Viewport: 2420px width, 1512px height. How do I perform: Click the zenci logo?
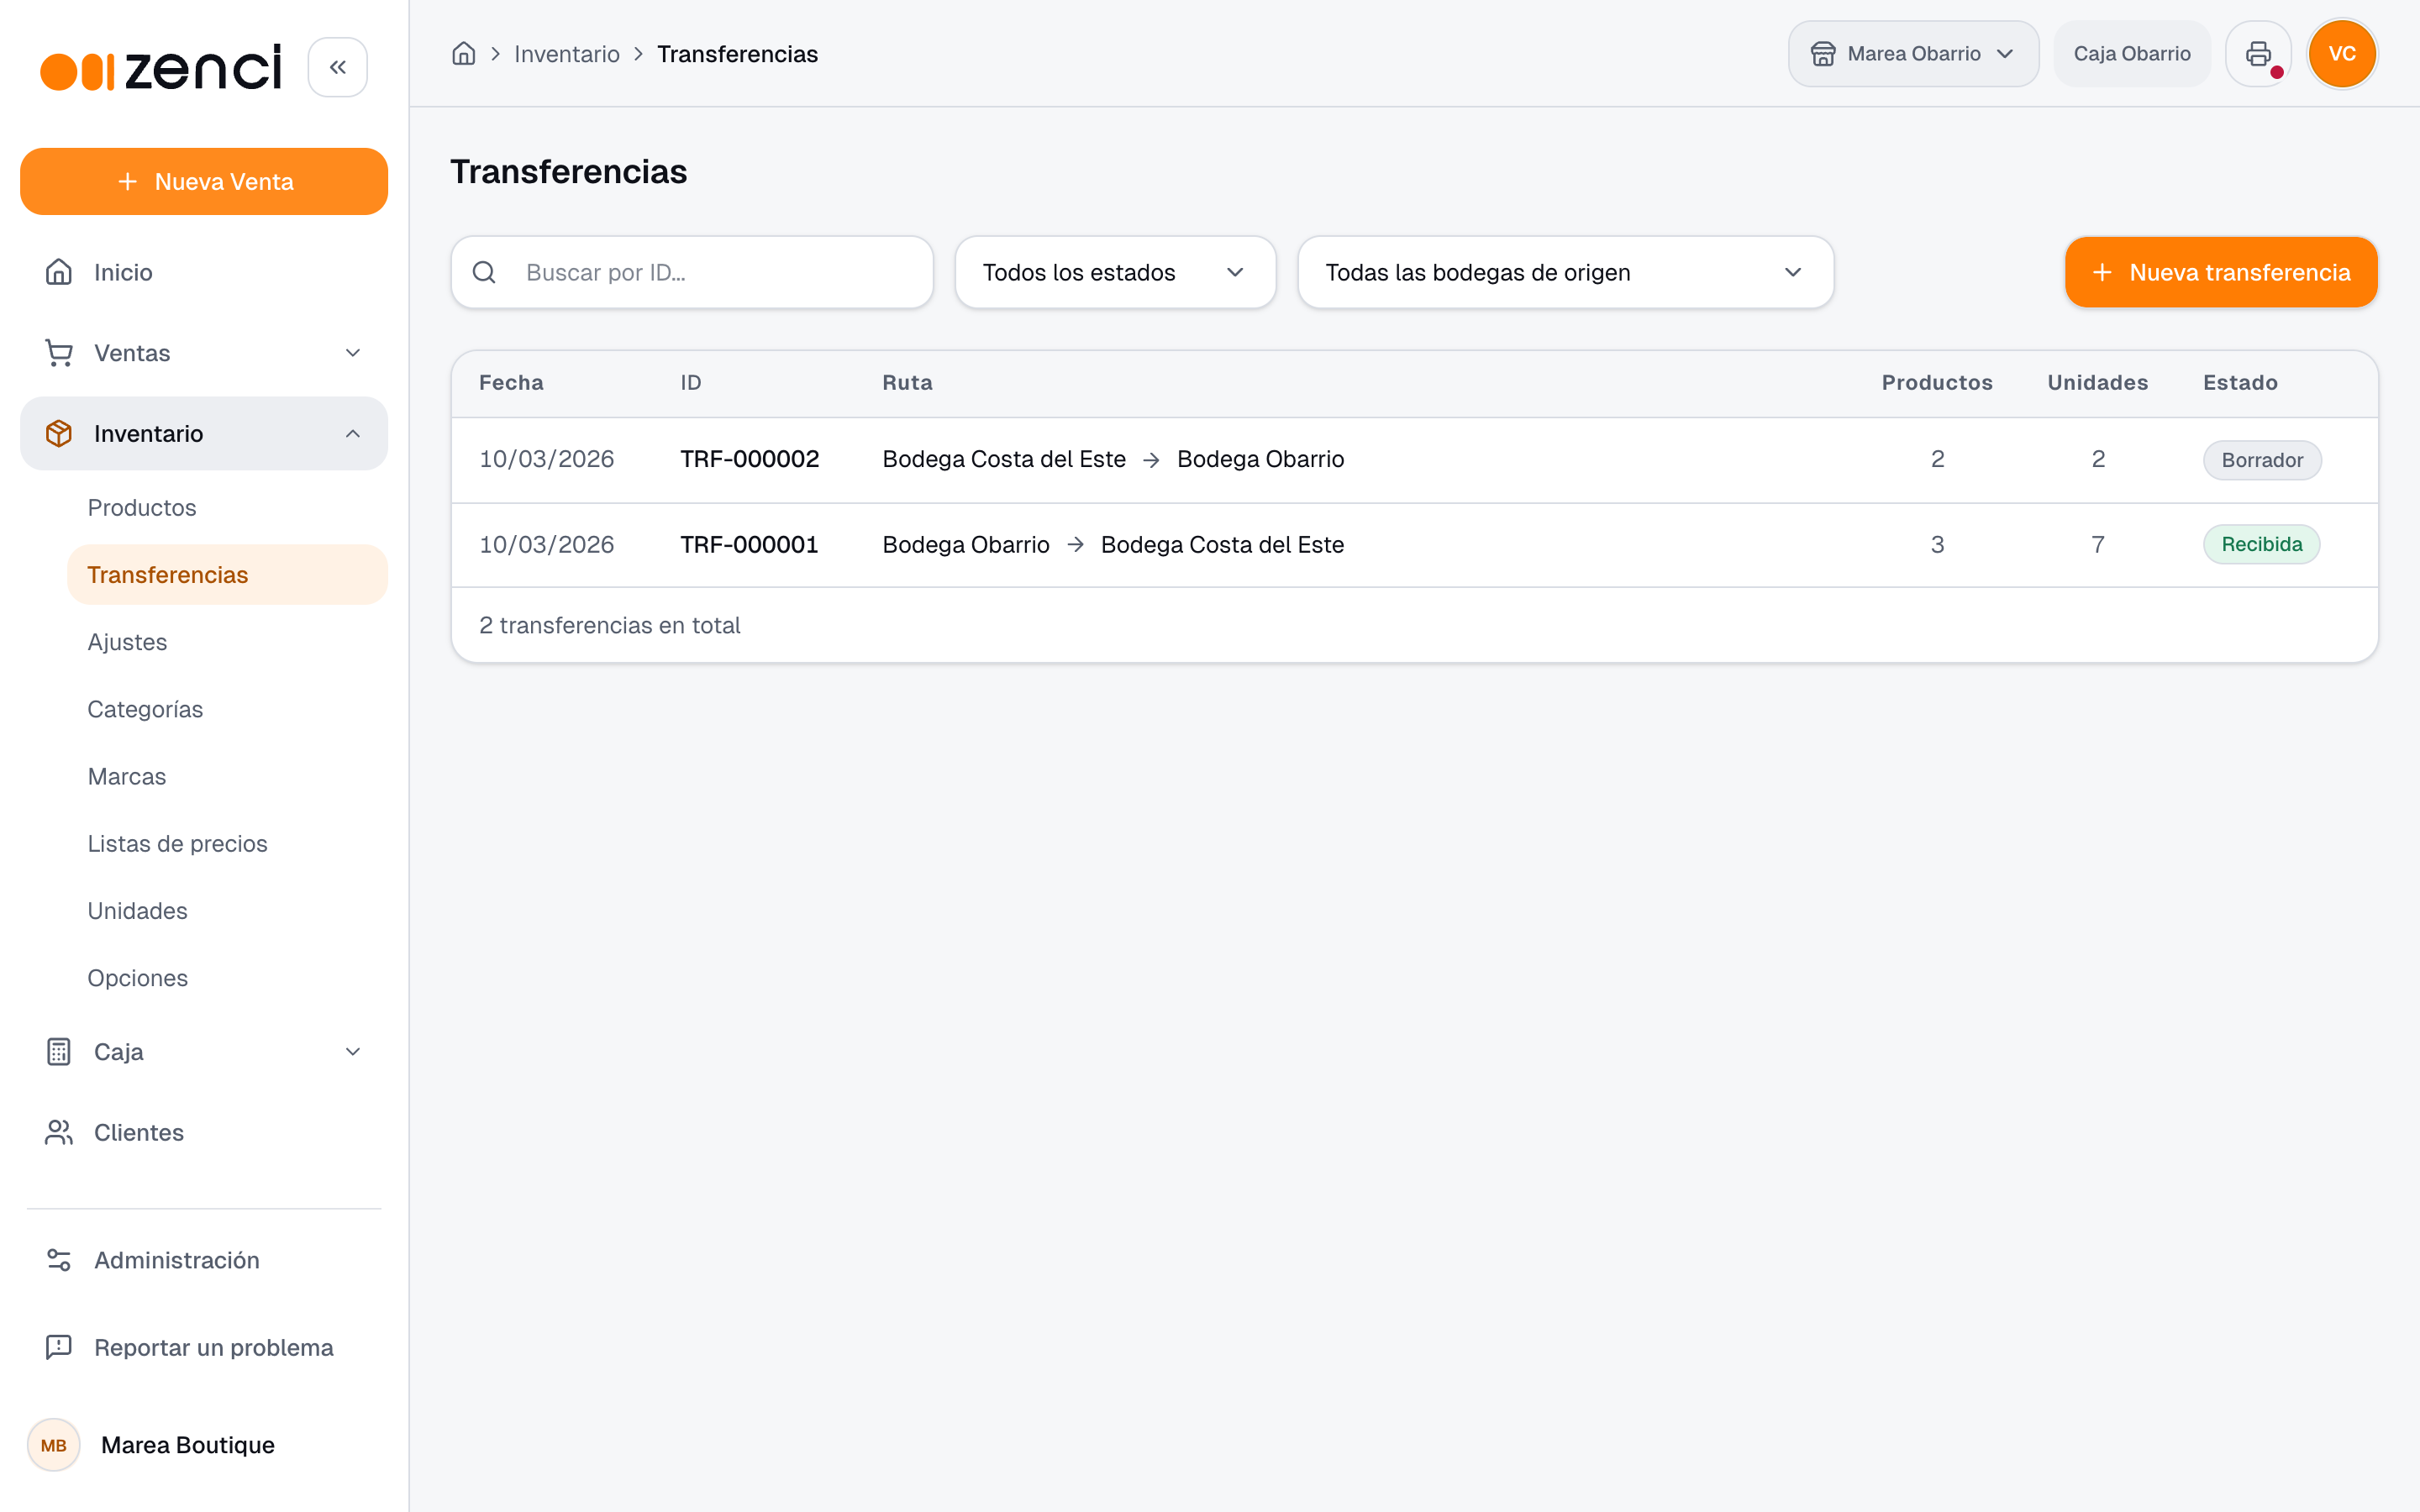pos(161,67)
